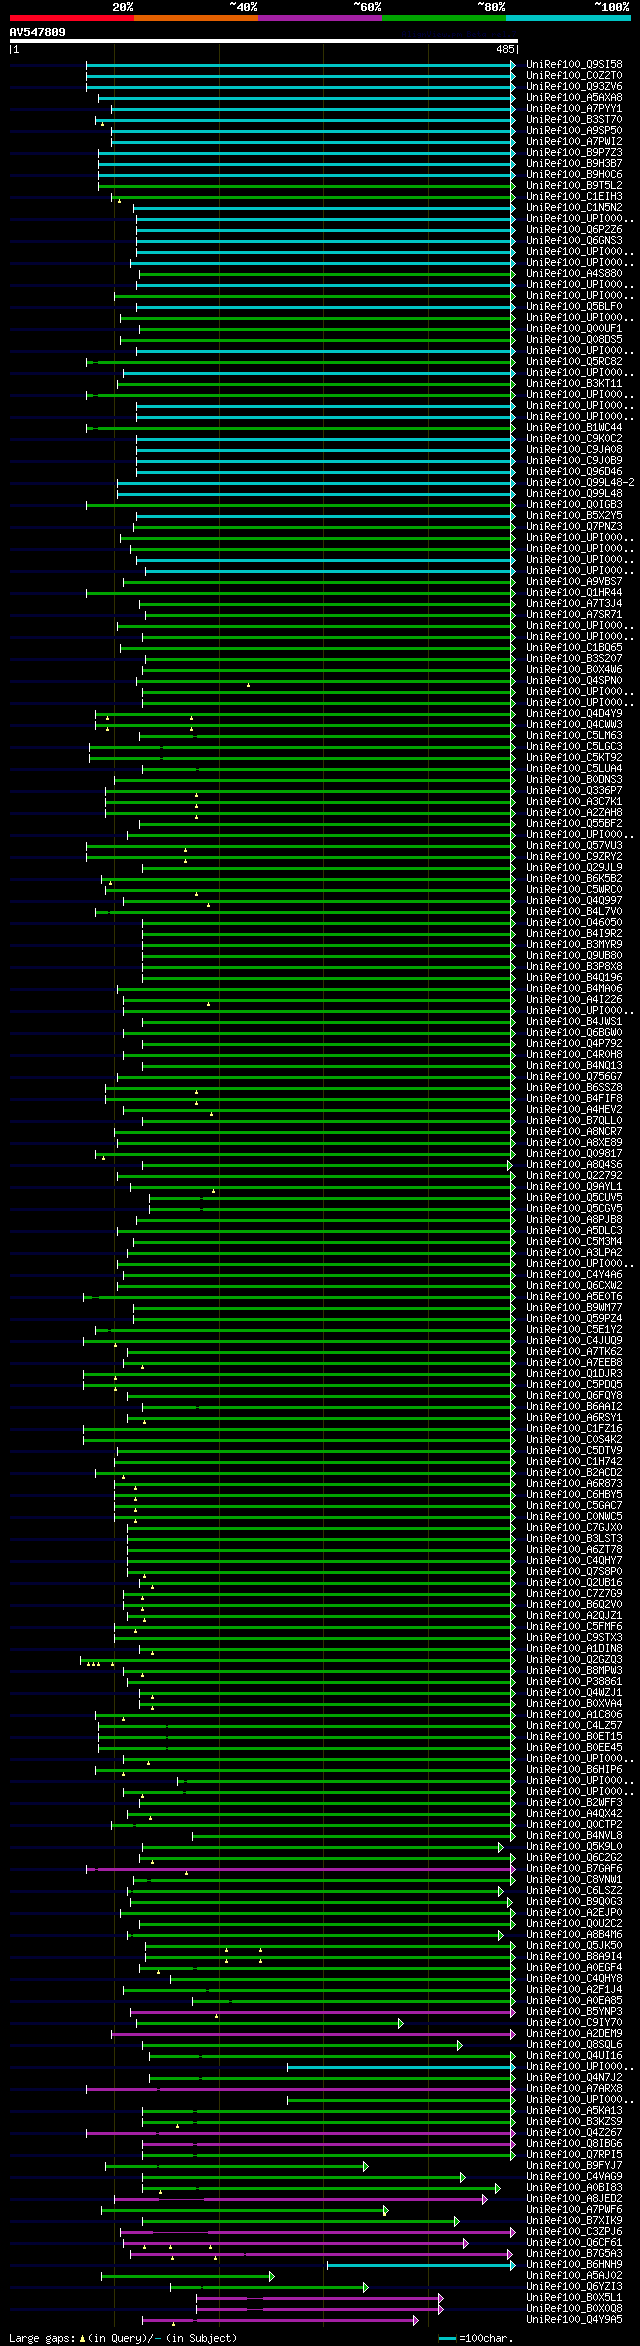Viewport: 640px width, 2346px height.
Task: Click the cyan ~100% identity legend segment
Action: pyautogui.click(x=567, y=18)
